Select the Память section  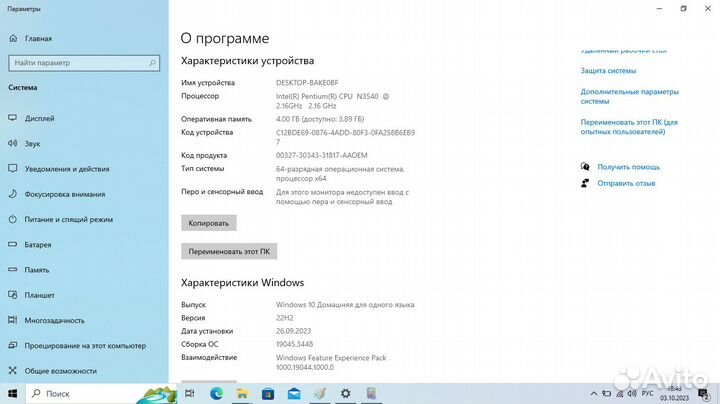coord(29,270)
